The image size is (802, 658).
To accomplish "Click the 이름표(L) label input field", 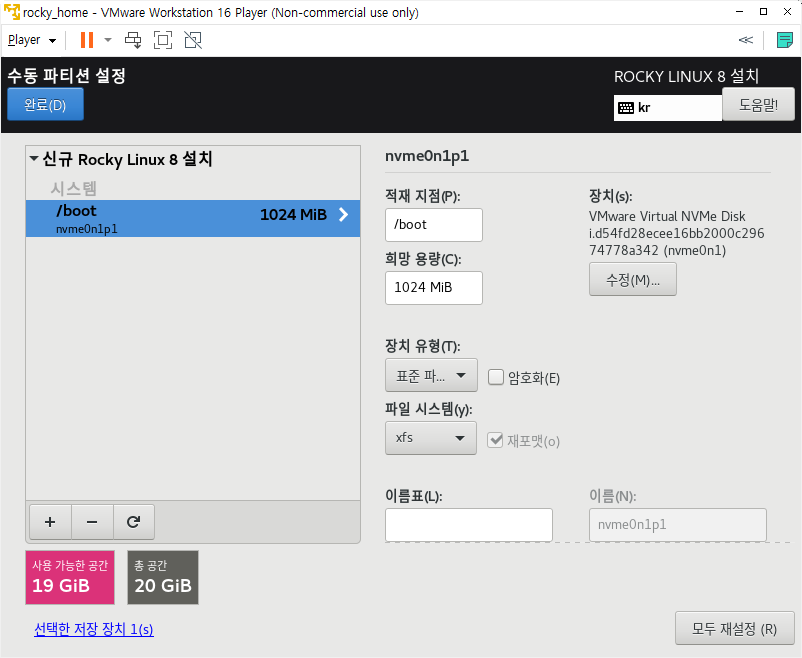I will (469, 524).
